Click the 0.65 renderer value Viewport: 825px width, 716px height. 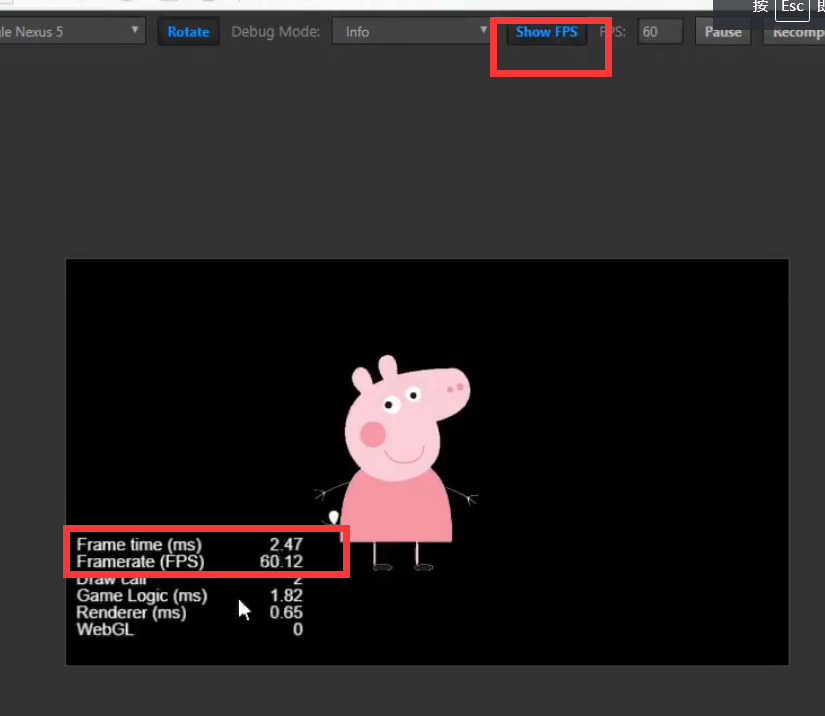point(286,612)
